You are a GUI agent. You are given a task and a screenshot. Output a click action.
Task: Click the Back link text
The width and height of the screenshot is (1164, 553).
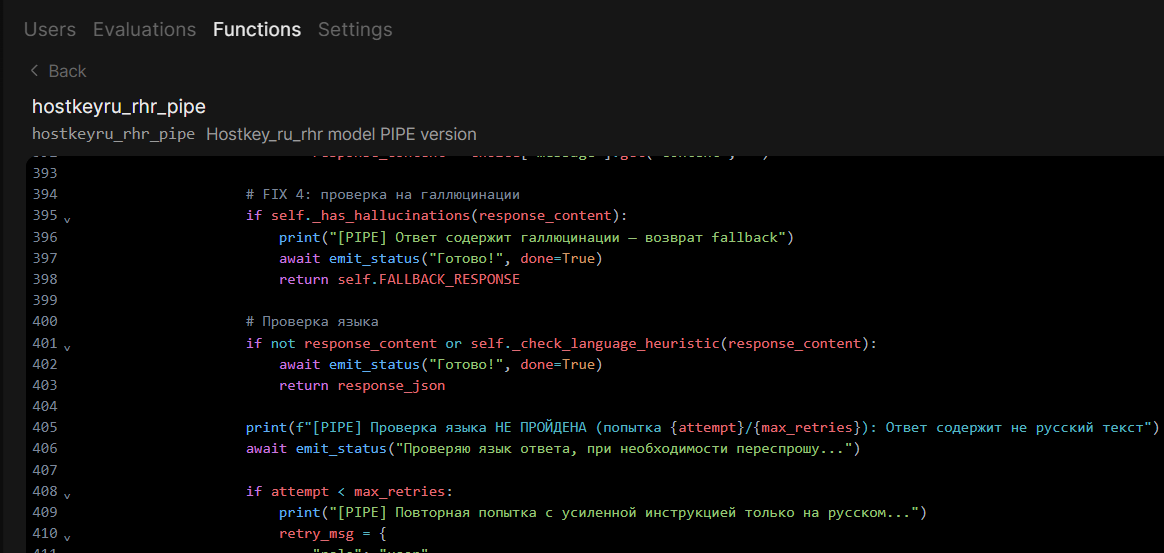68,71
